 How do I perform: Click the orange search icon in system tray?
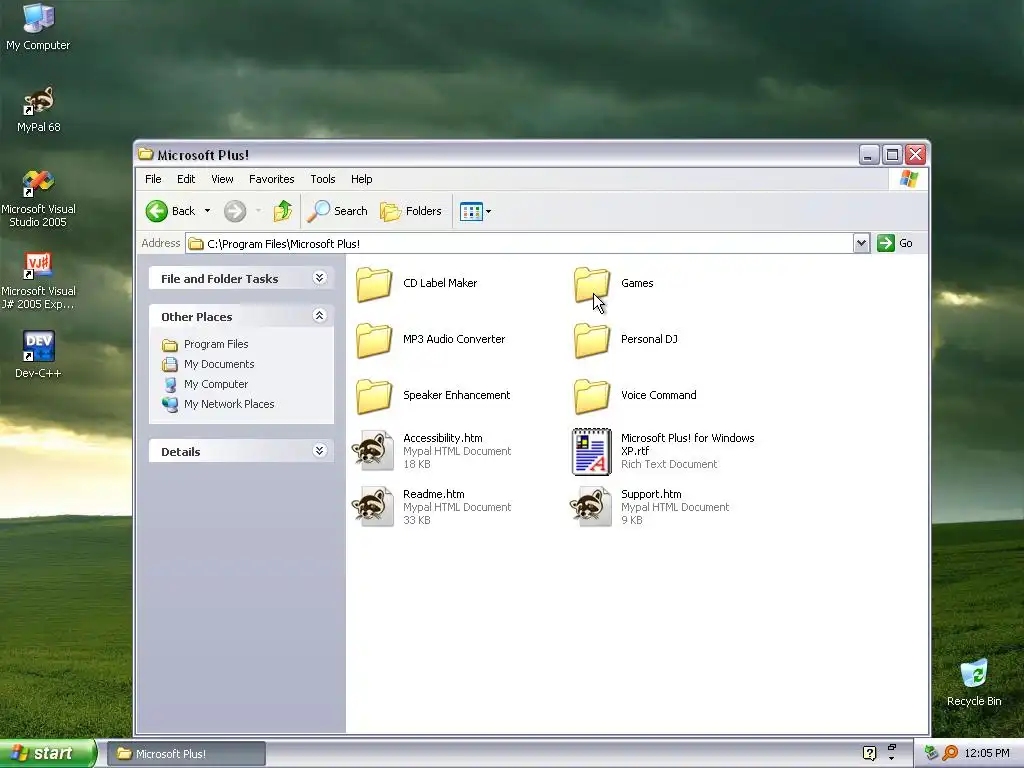click(950, 753)
